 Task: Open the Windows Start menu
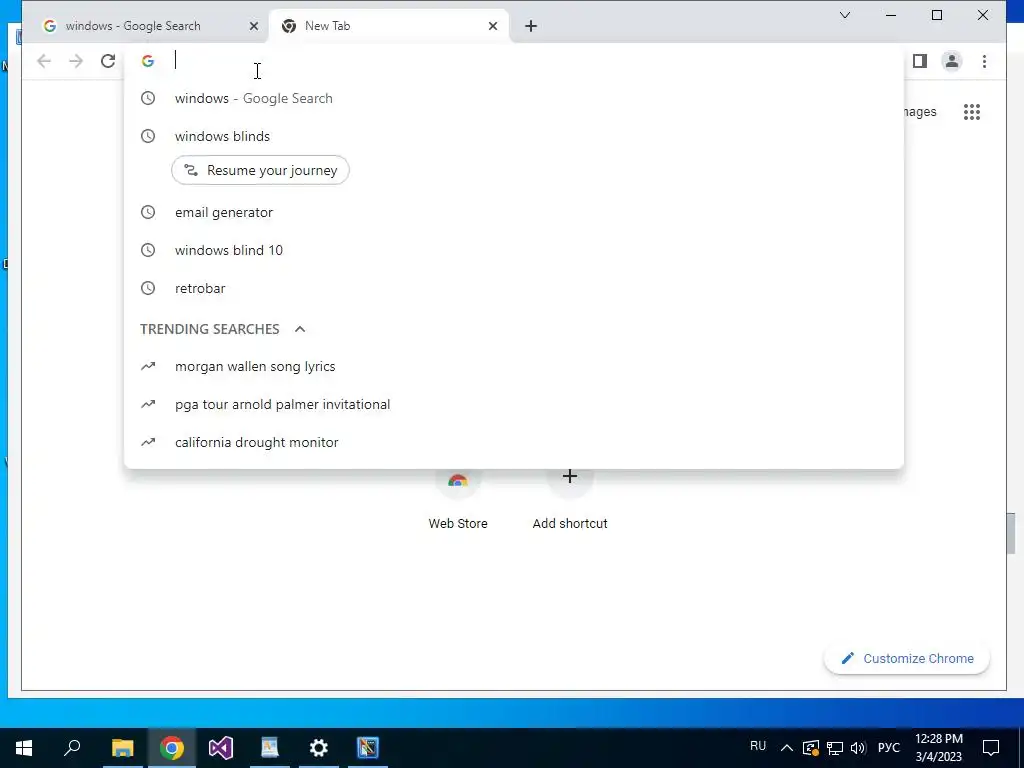click(24, 748)
